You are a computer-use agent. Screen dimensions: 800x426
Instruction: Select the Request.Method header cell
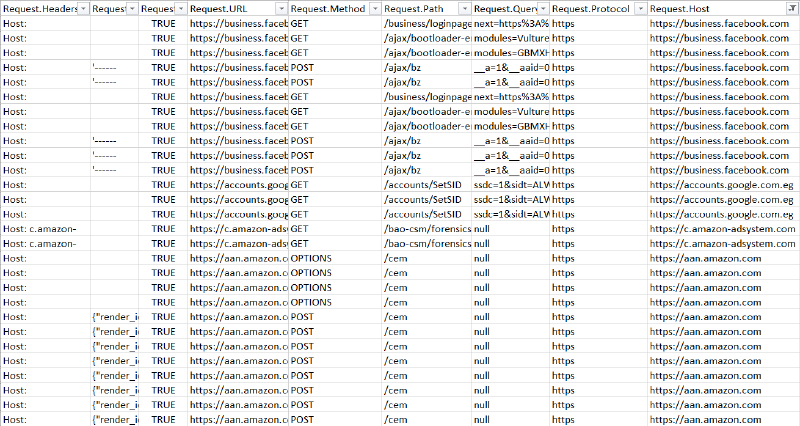(336, 9)
